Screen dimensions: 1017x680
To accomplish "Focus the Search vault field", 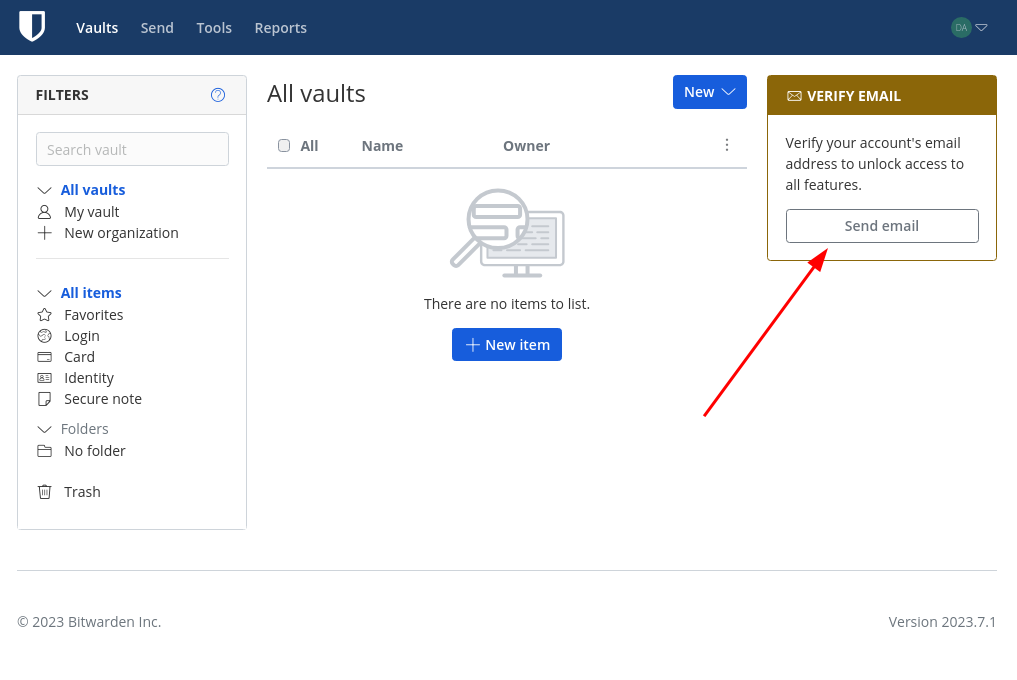I will [132, 149].
